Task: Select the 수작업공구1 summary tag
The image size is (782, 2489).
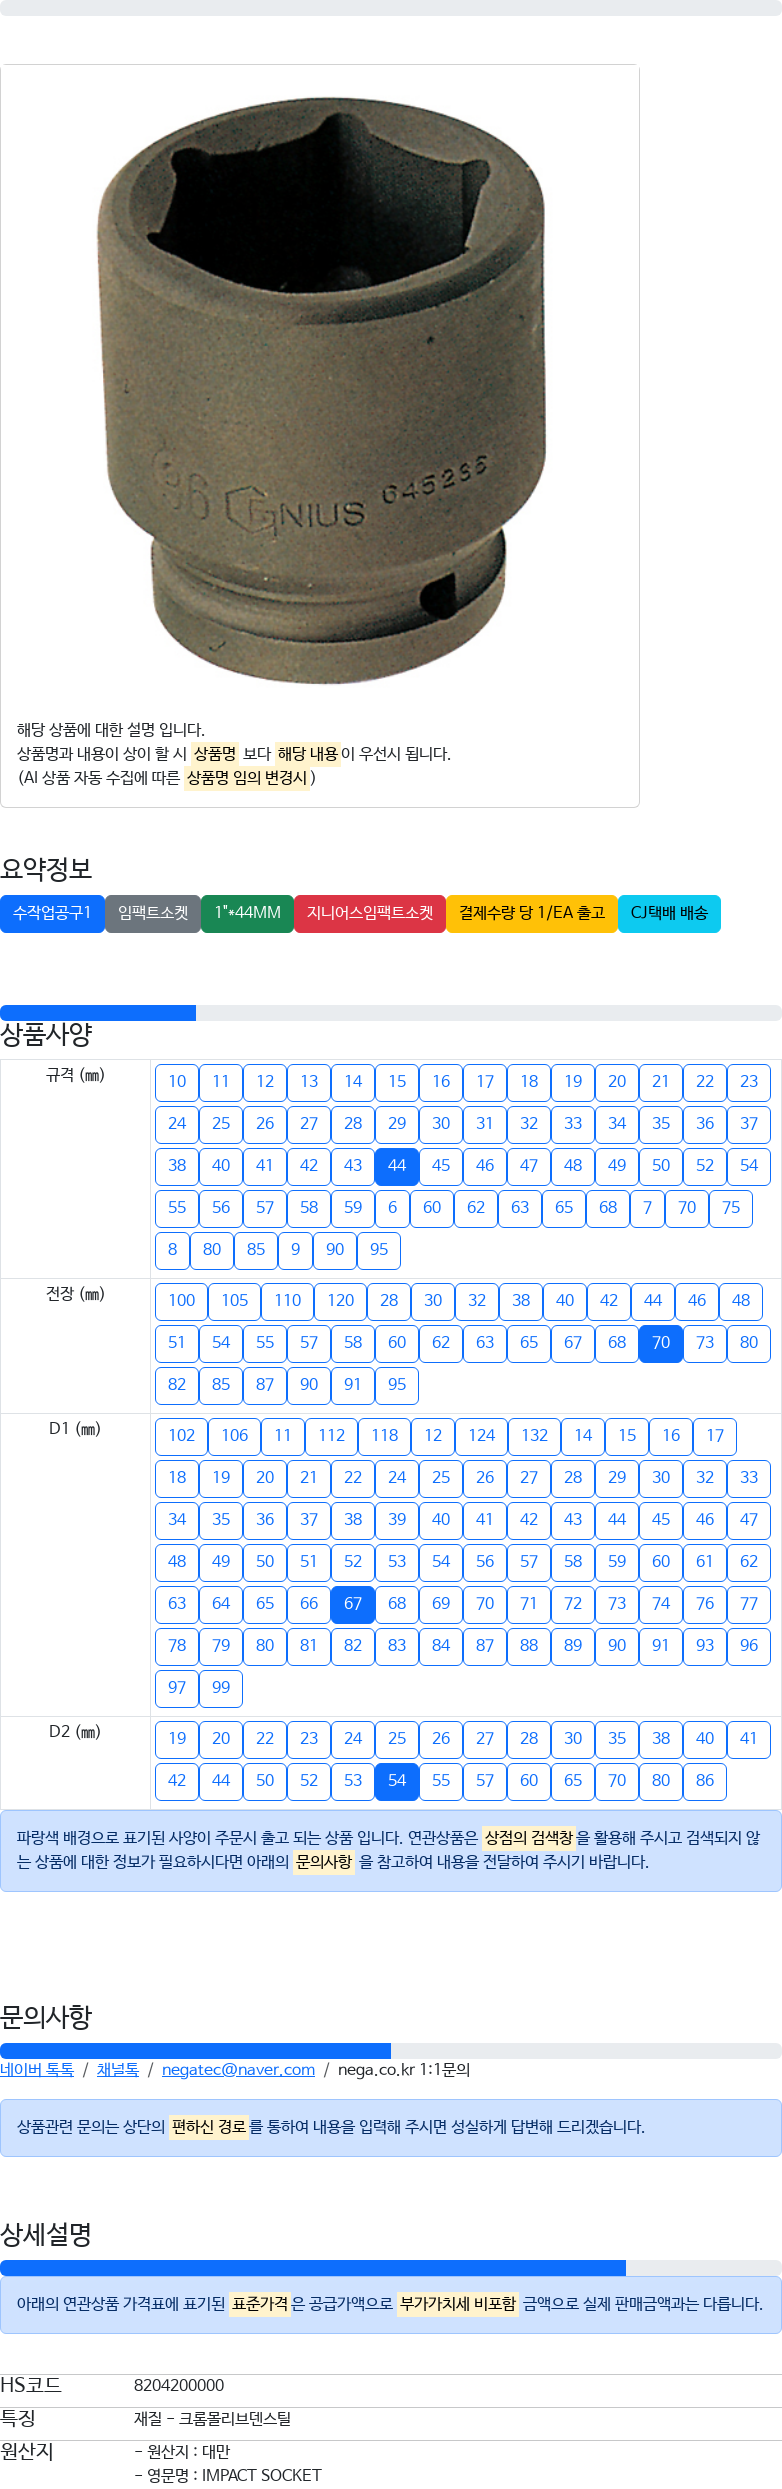Action: tap(52, 913)
